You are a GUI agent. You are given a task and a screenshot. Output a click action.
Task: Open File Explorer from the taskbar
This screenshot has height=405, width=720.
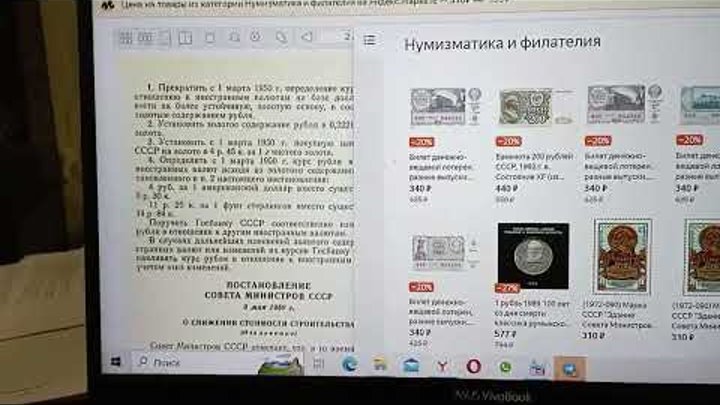click(x=380, y=366)
